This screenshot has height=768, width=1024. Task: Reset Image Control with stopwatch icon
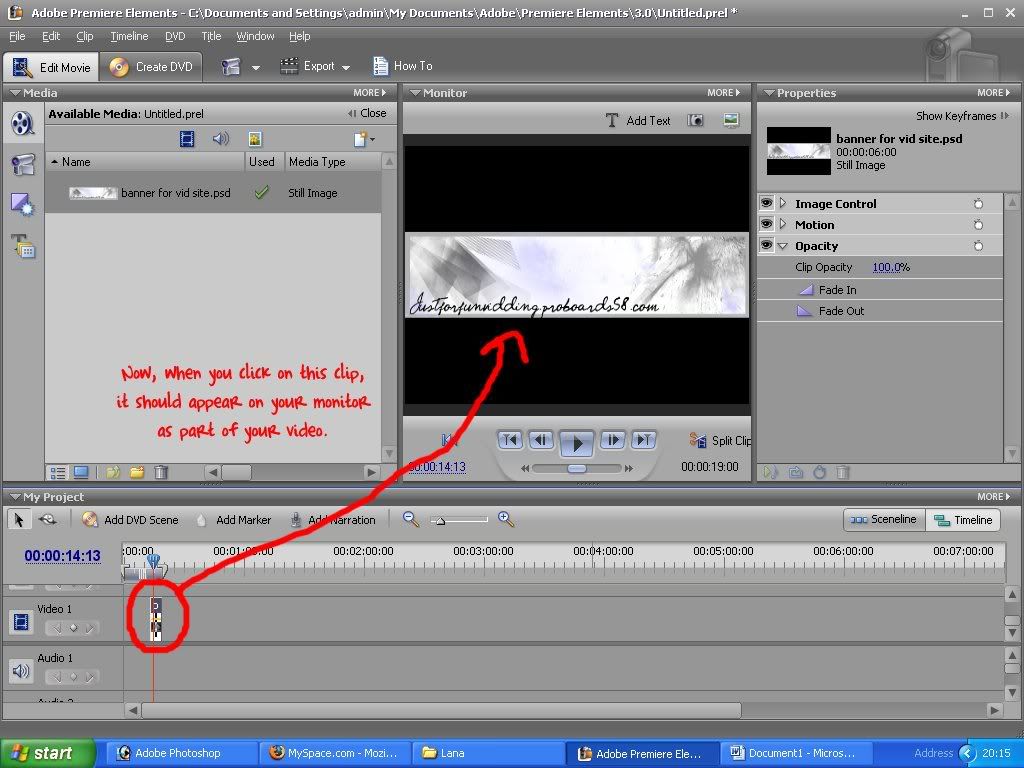click(978, 204)
